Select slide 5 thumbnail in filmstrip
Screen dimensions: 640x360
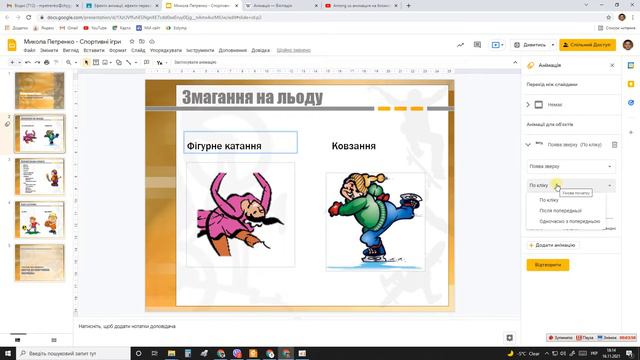[40, 262]
